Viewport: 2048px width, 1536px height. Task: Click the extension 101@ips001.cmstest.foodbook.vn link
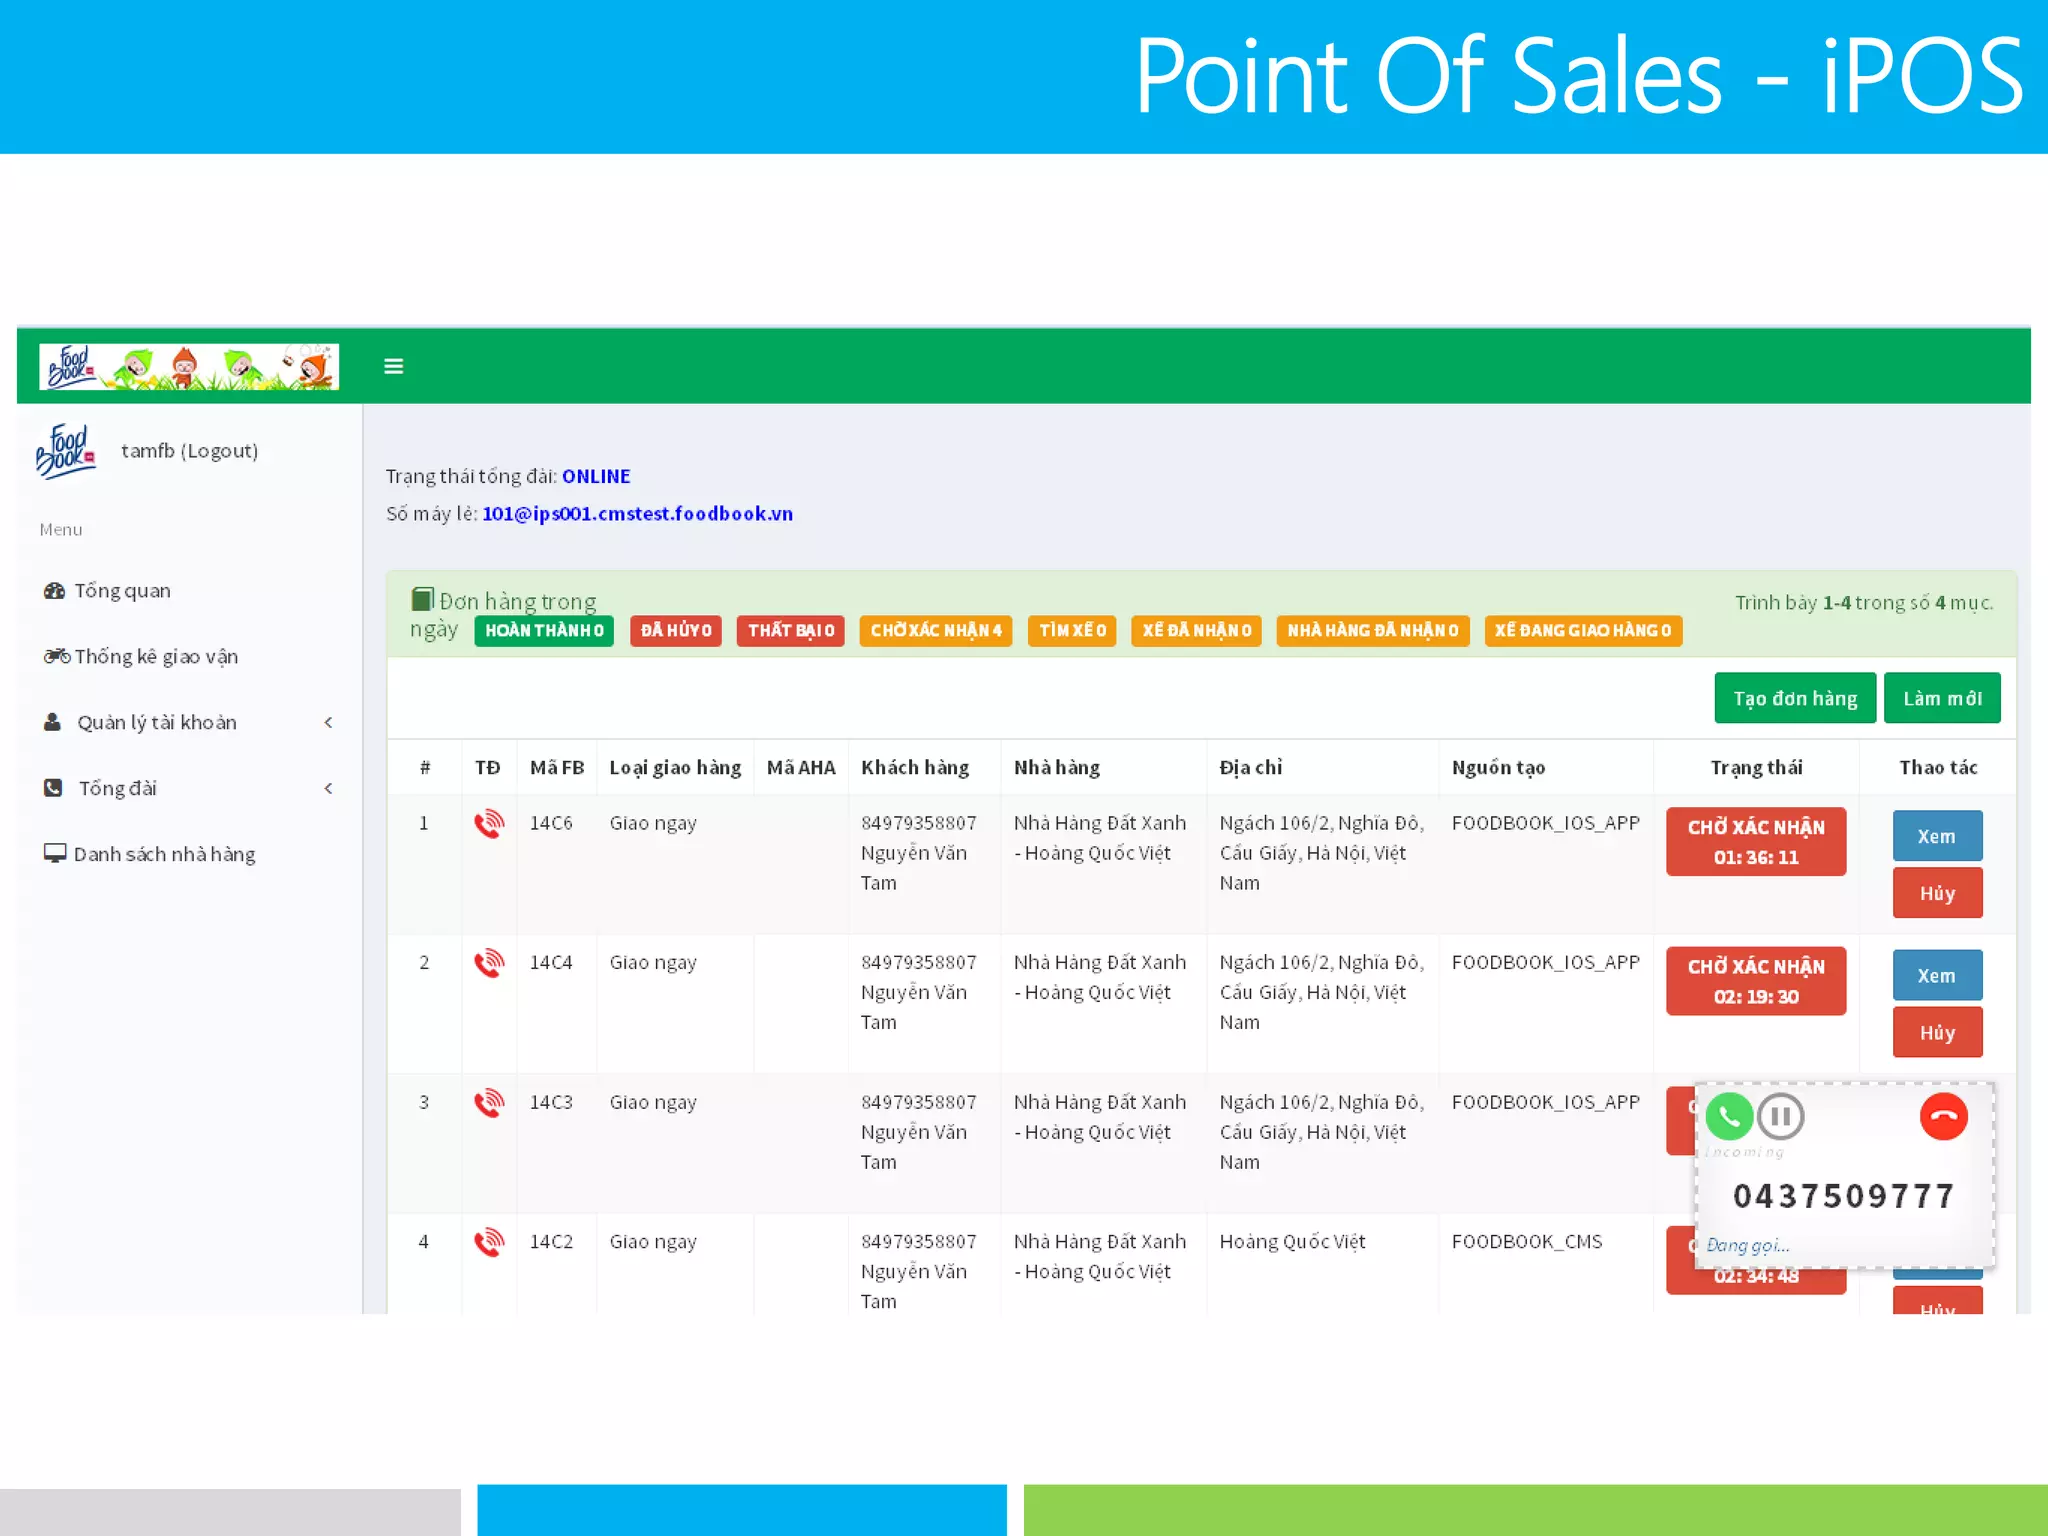point(637,514)
